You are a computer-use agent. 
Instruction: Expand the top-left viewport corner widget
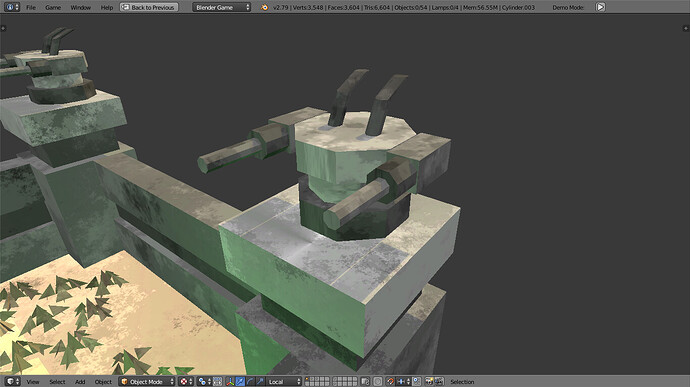[x=3, y=28]
